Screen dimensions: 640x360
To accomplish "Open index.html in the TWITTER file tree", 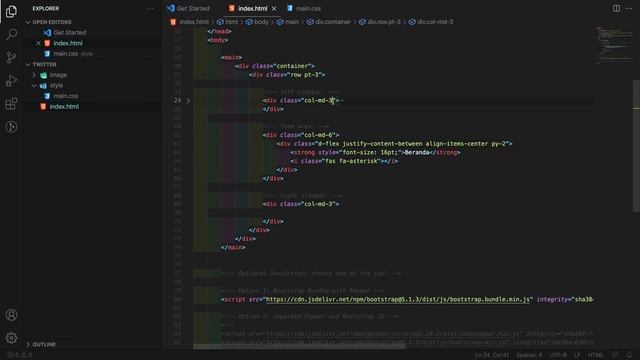I will click(x=64, y=107).
